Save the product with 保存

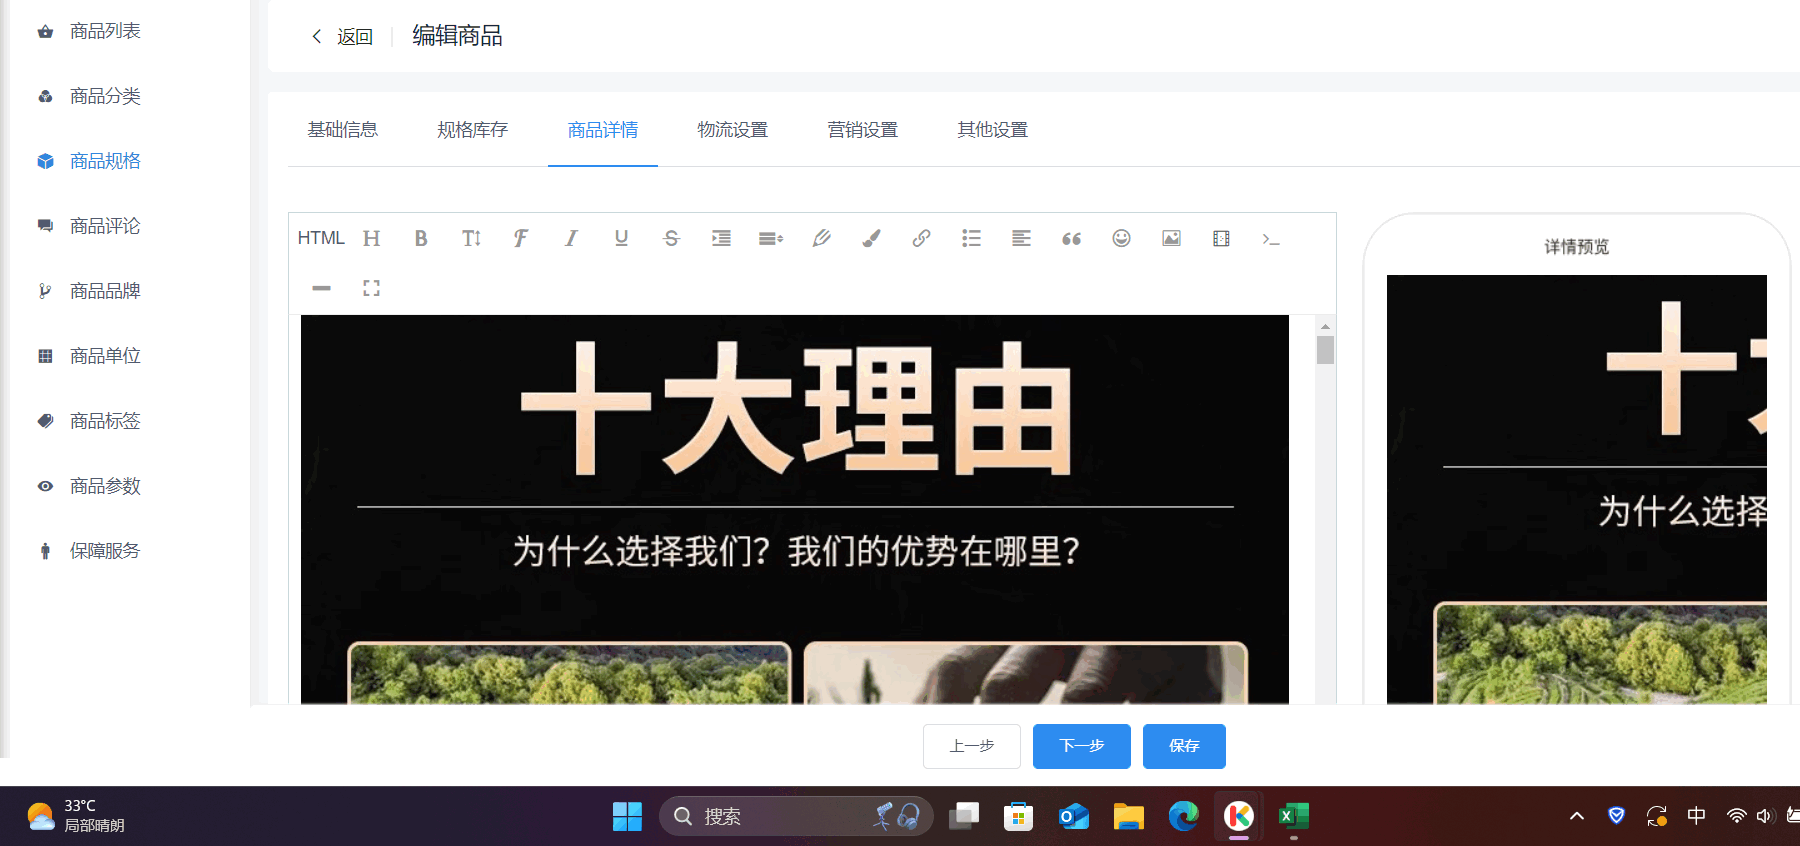coord(1184,746)
